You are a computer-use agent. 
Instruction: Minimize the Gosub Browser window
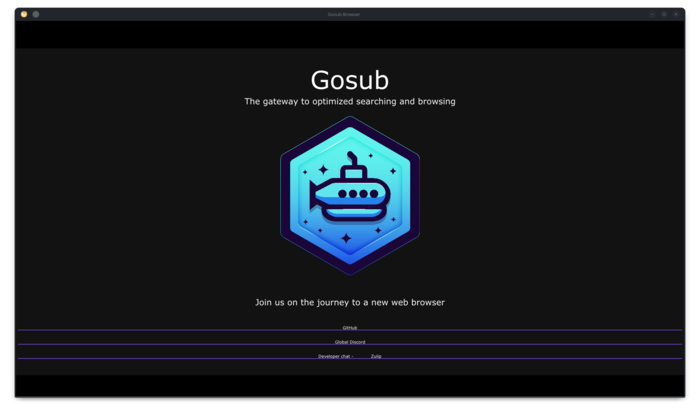[x=652, y=14]
